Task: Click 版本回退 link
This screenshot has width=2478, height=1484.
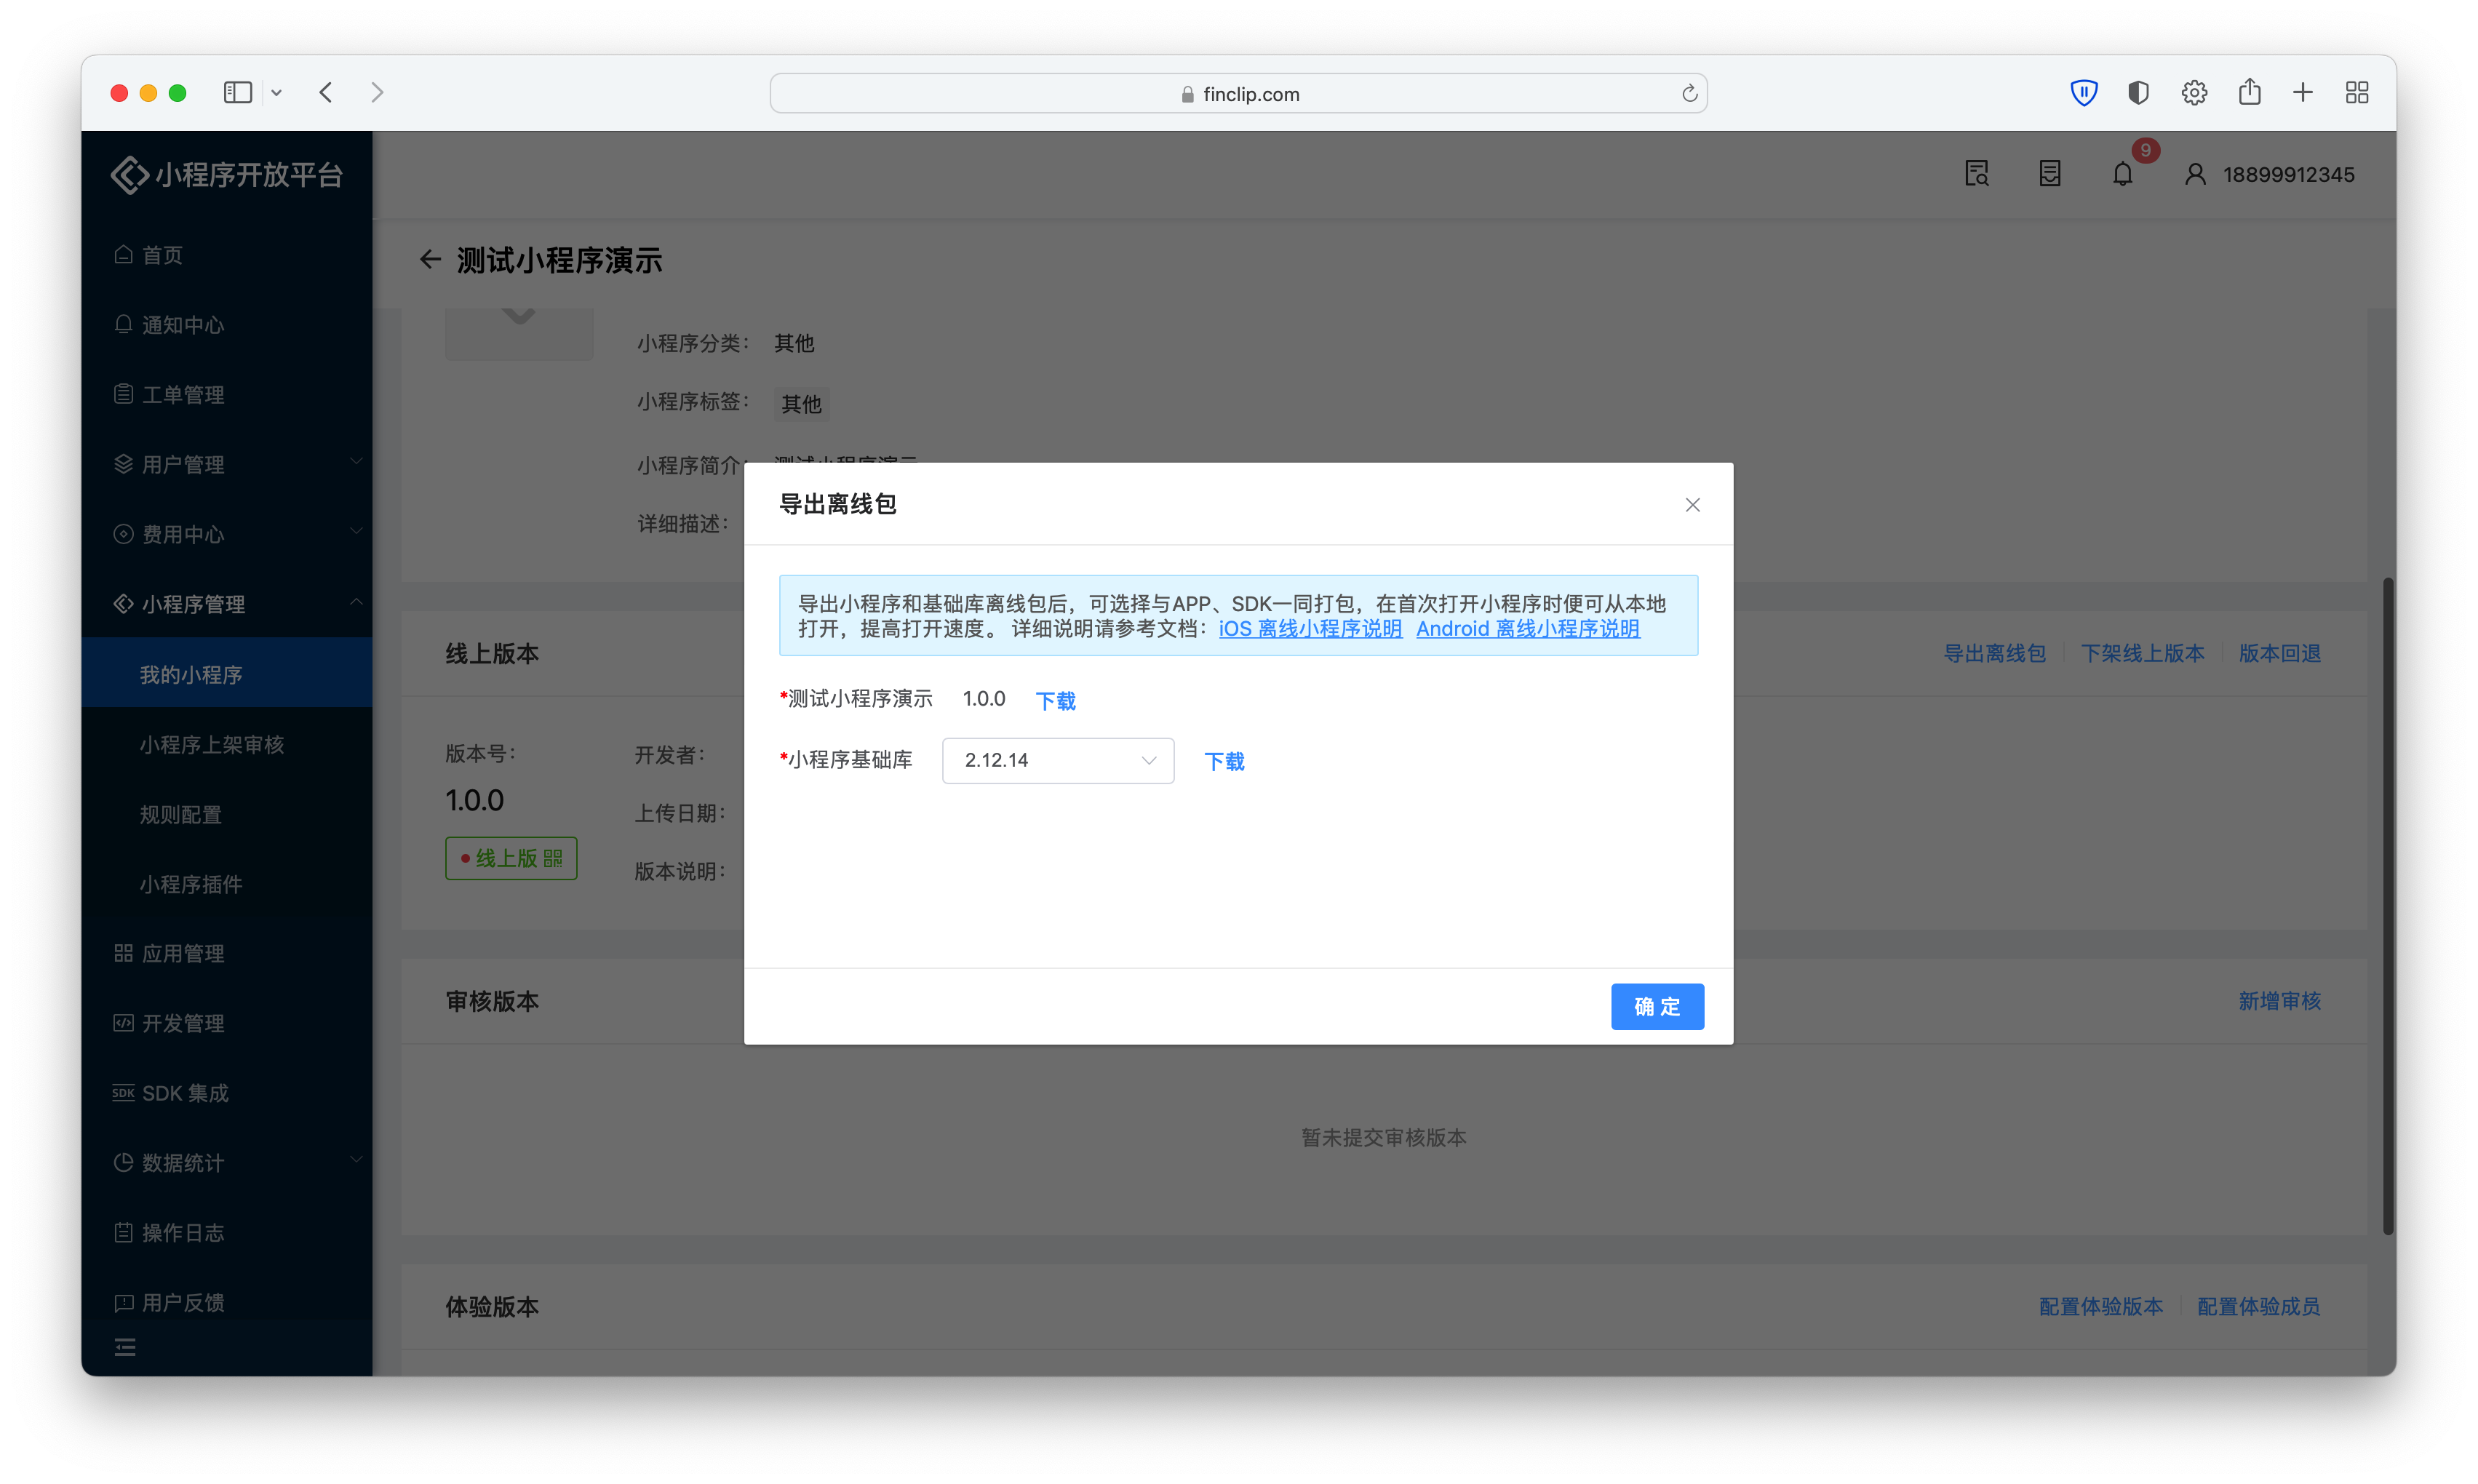Action: coord(2279,654)
